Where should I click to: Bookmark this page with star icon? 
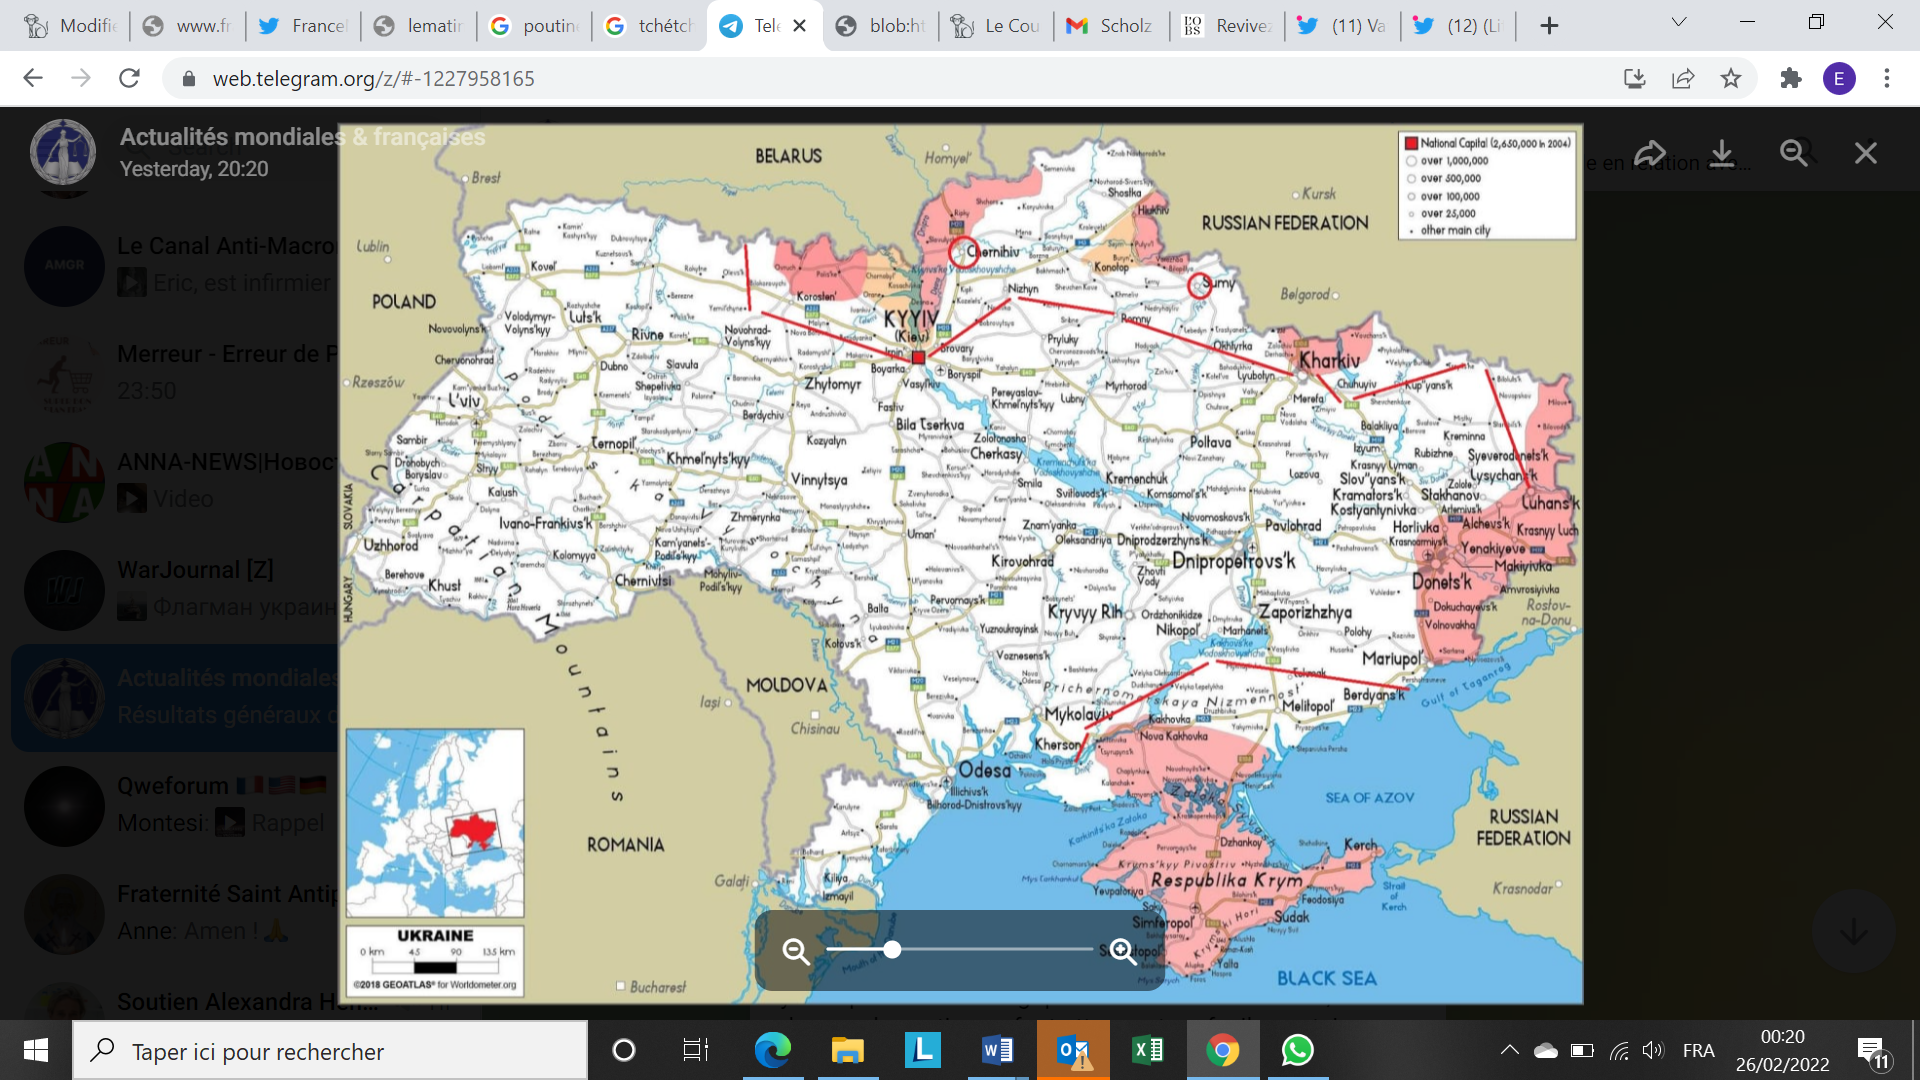point(1731,78)
